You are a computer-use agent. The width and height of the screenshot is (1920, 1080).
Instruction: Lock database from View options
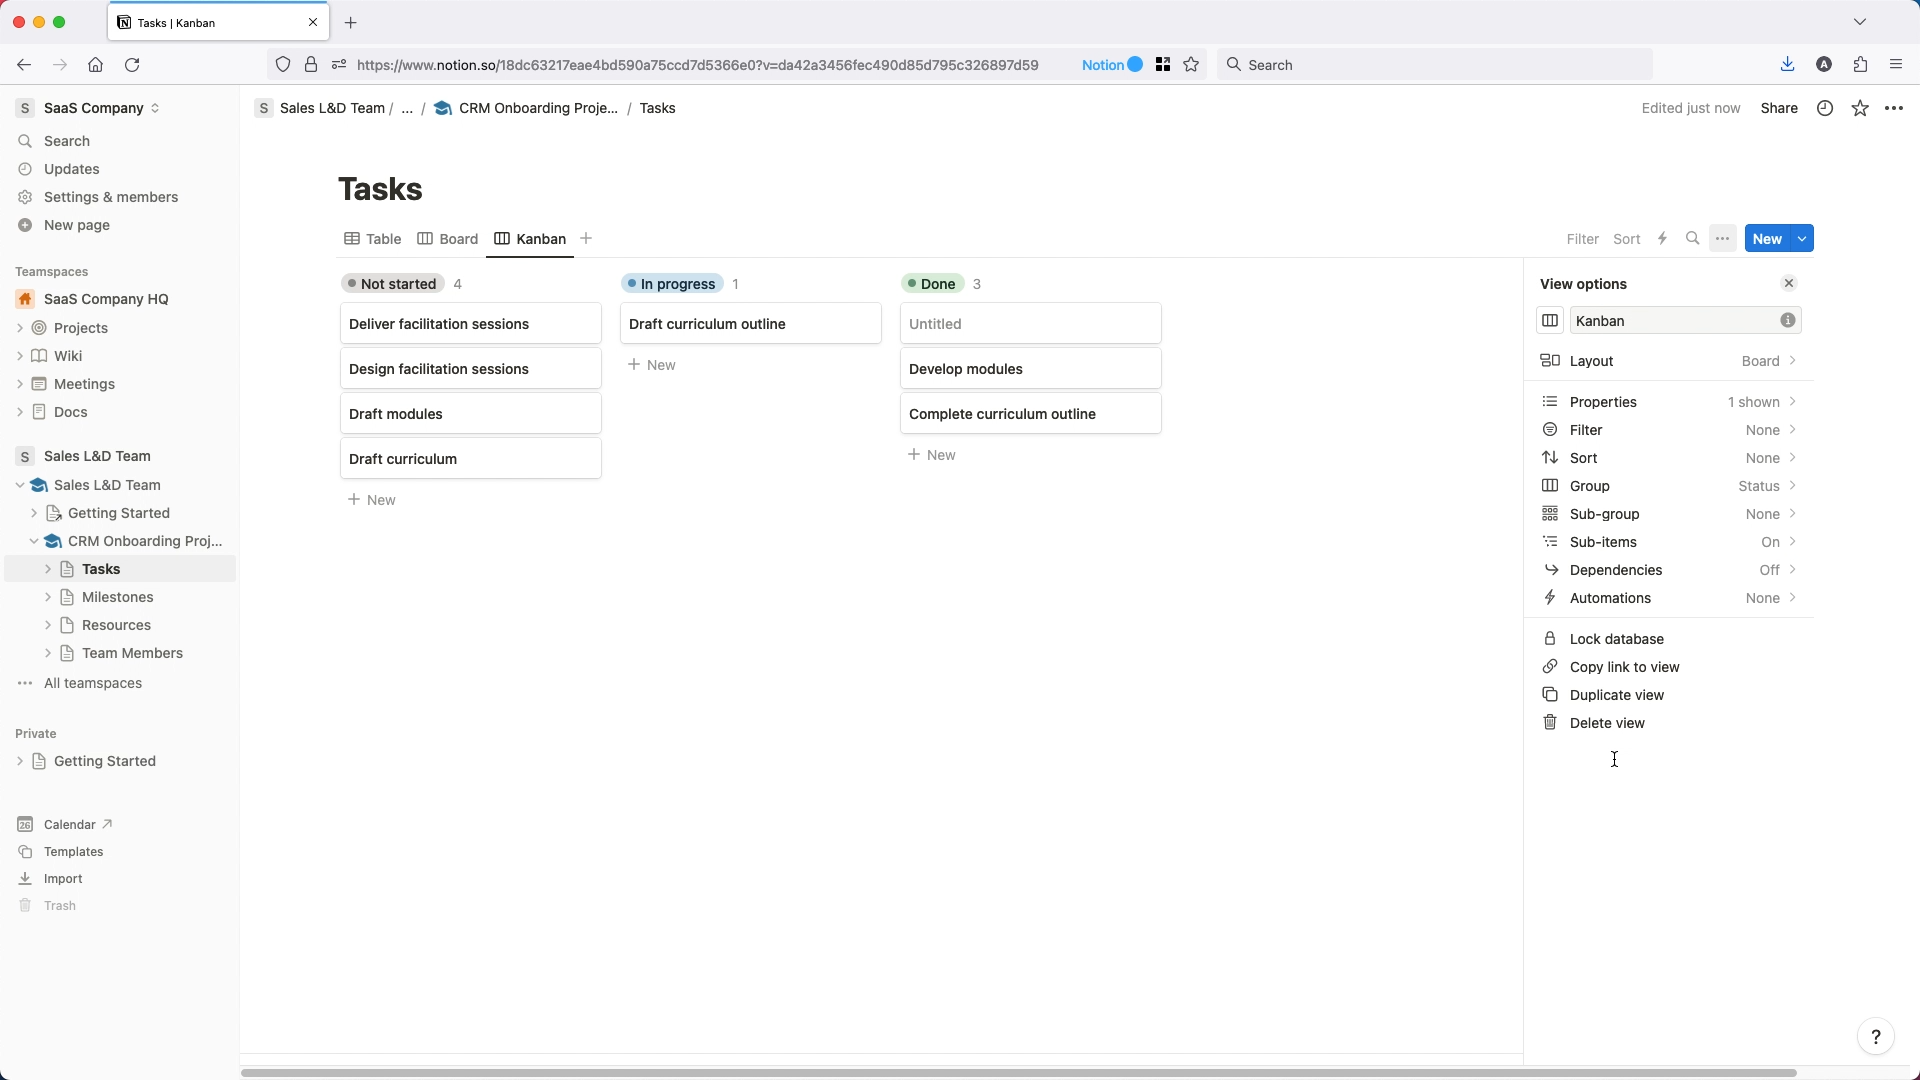tap(1616, 639)
